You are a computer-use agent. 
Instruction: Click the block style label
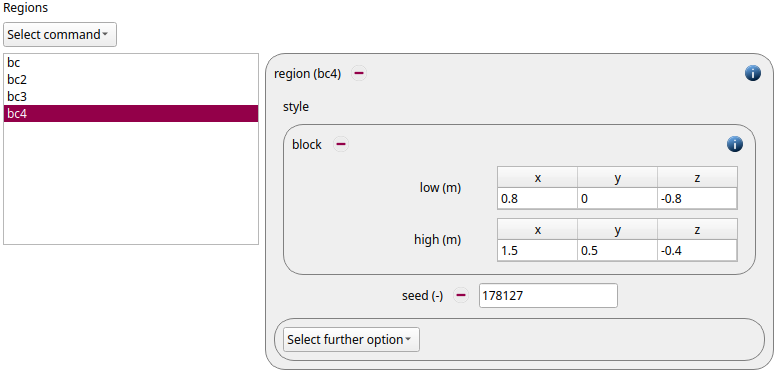pyautogui.click(x=307, y=145)
